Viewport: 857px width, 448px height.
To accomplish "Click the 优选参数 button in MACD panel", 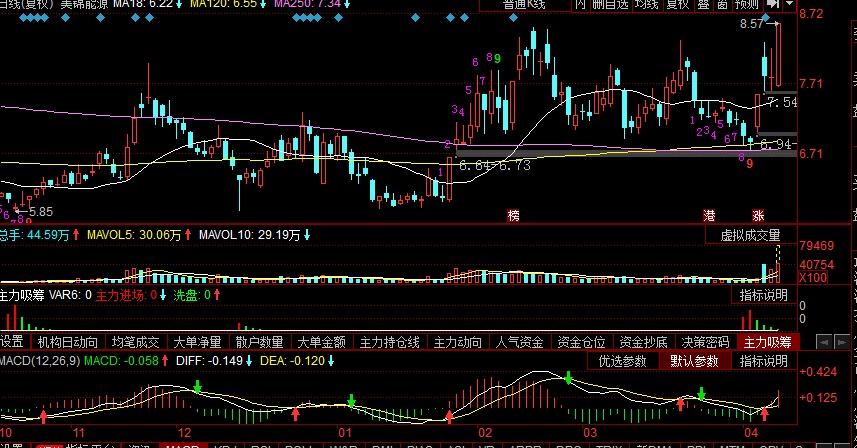I will pos(621,361).
